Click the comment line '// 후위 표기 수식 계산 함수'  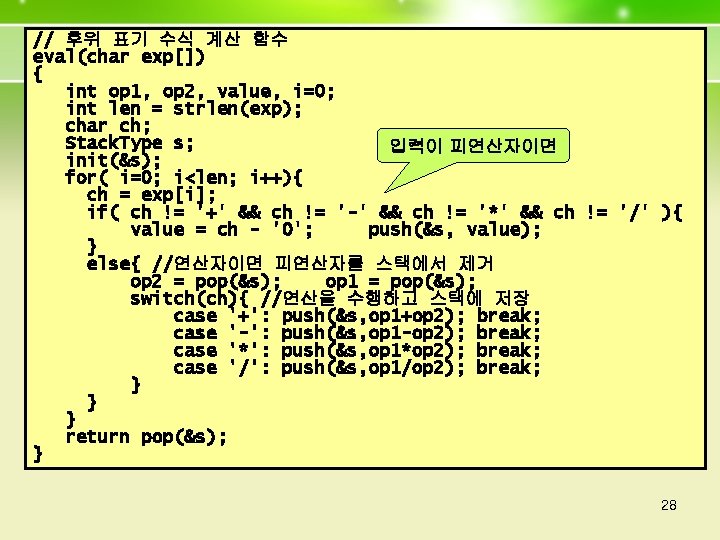point(160,39)
